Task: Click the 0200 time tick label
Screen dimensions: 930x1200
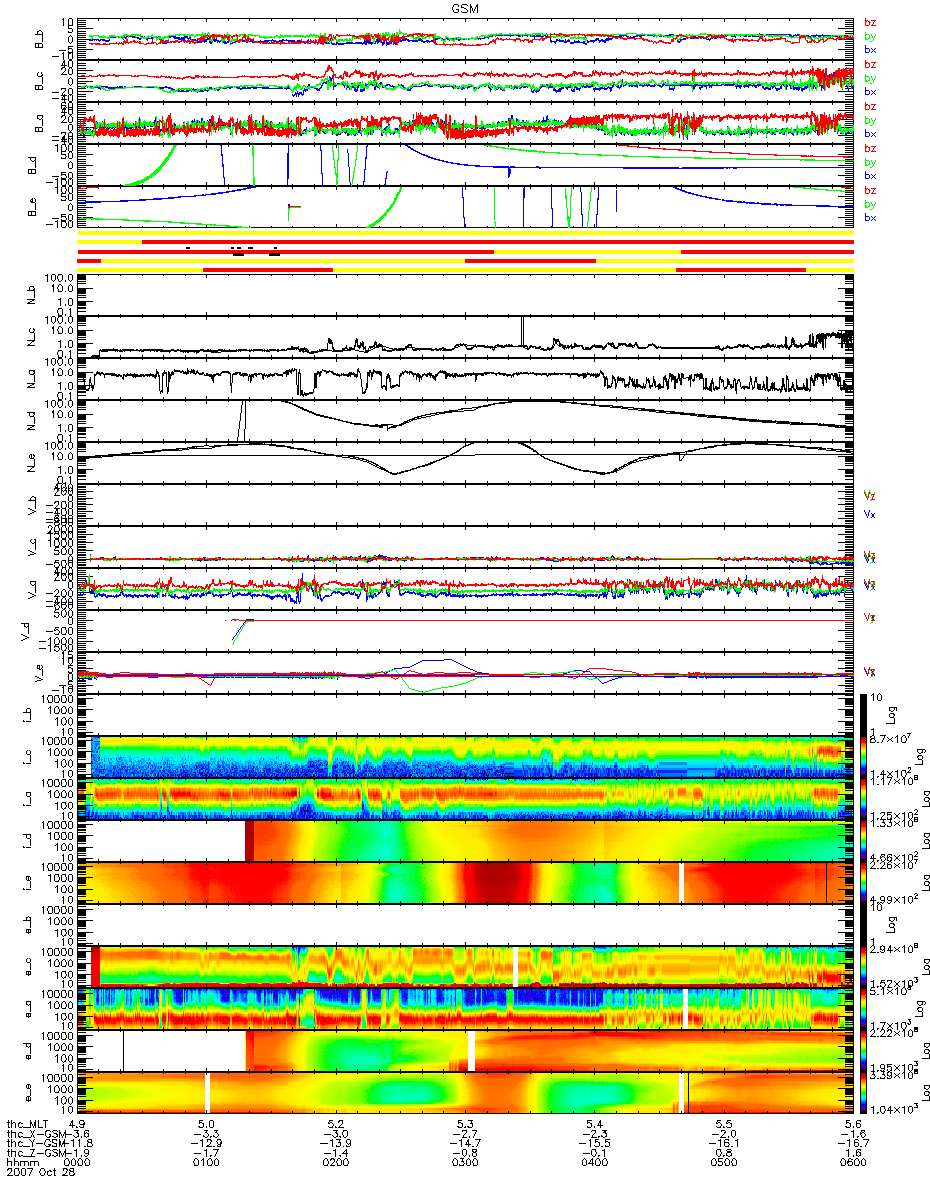Action: coord(336,1162)
